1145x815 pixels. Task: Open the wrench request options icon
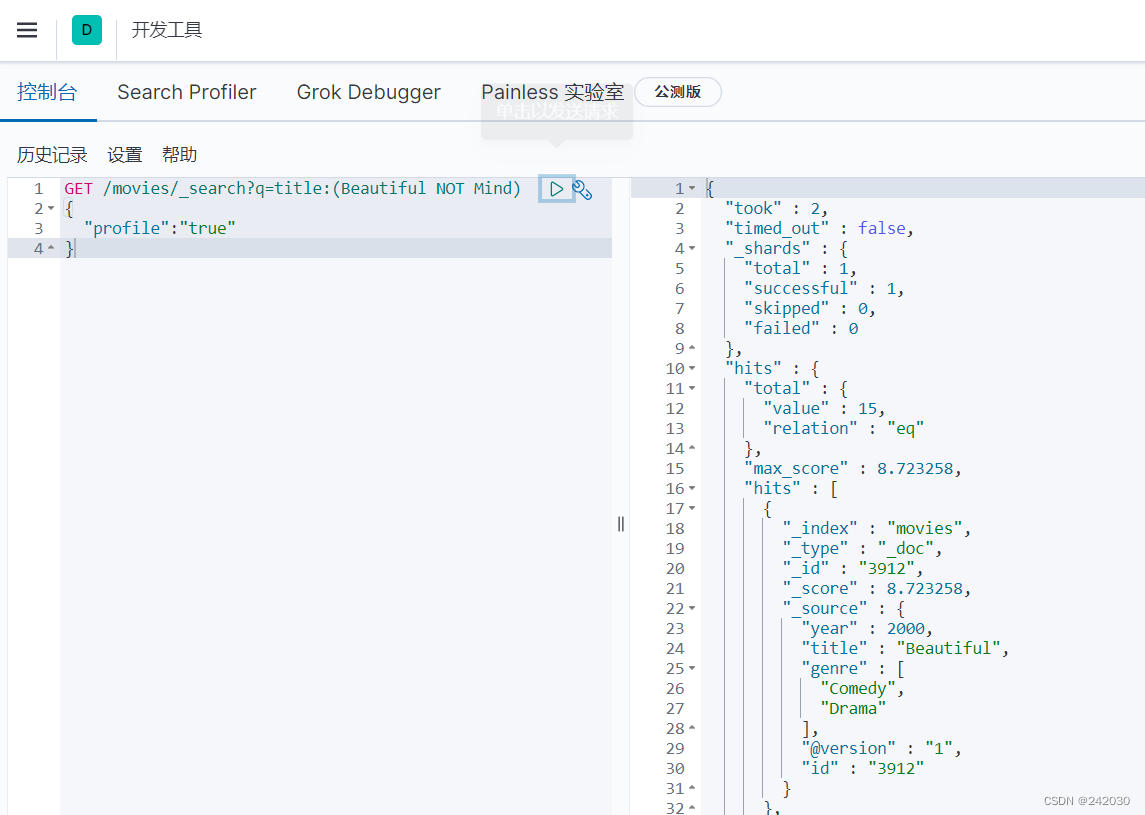pos(583,190)
